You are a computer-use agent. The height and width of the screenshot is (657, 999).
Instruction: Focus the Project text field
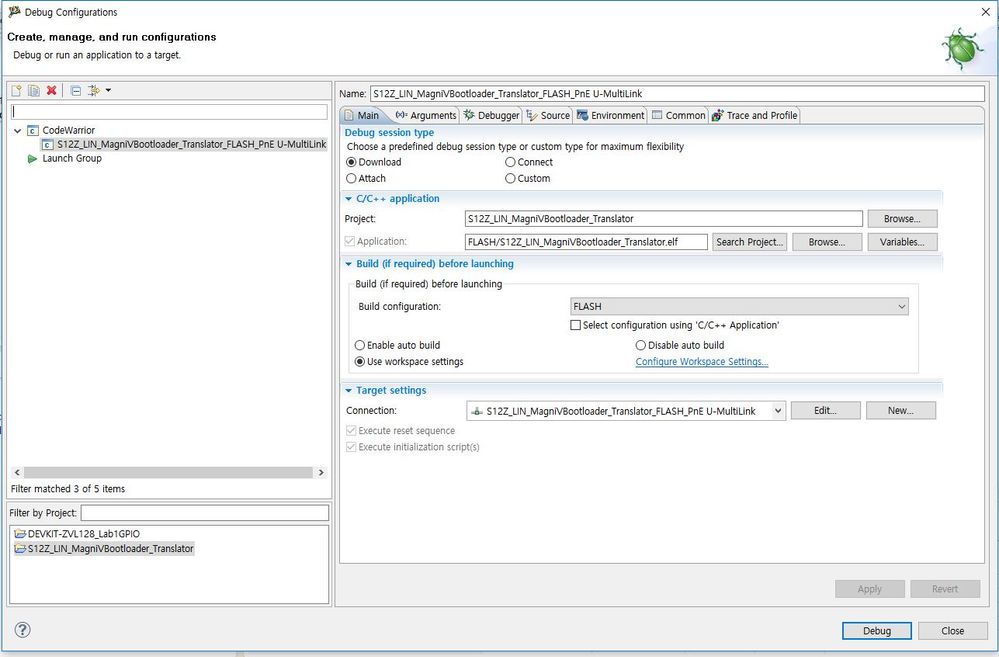click(x=664, y=219)
